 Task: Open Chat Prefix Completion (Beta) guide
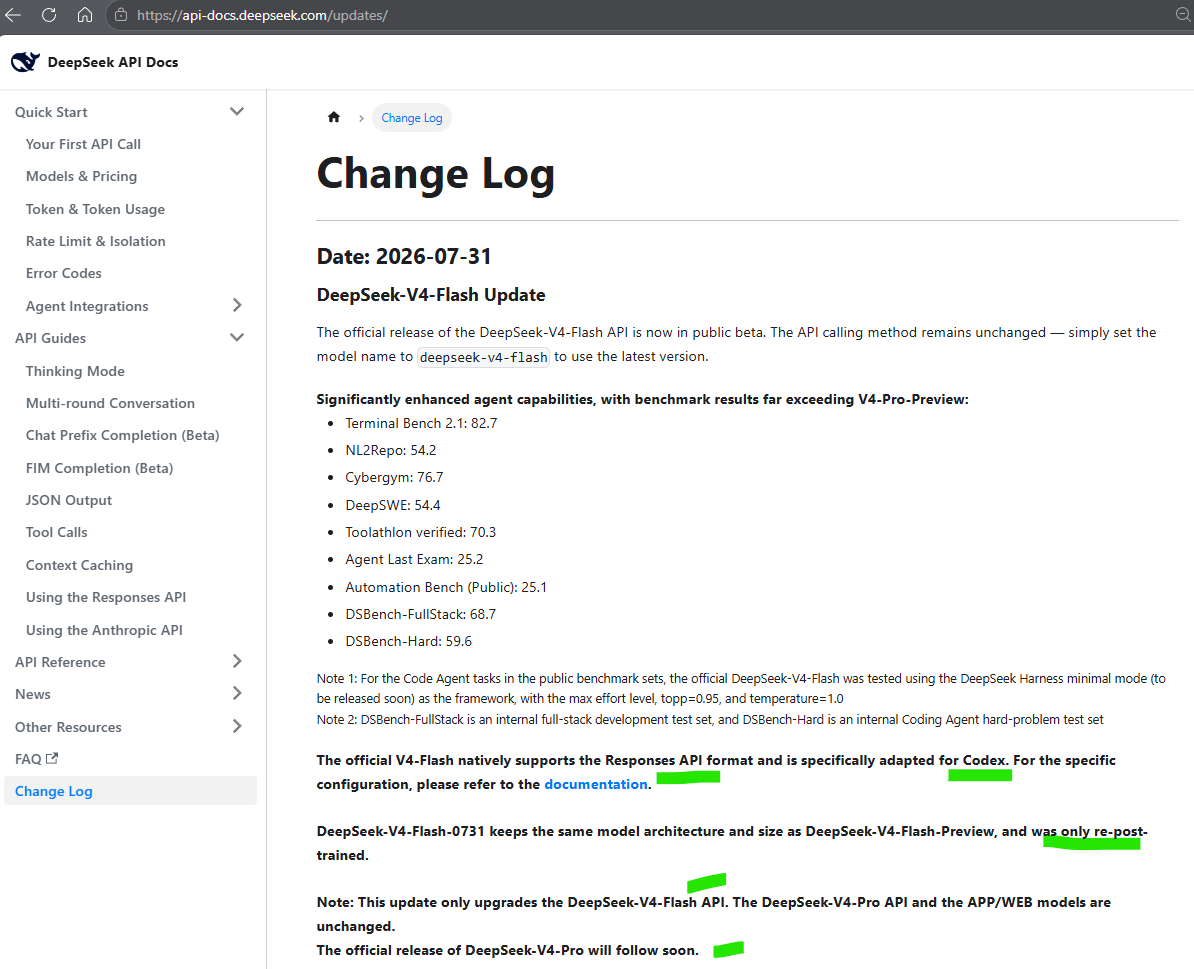click(122, 435)
